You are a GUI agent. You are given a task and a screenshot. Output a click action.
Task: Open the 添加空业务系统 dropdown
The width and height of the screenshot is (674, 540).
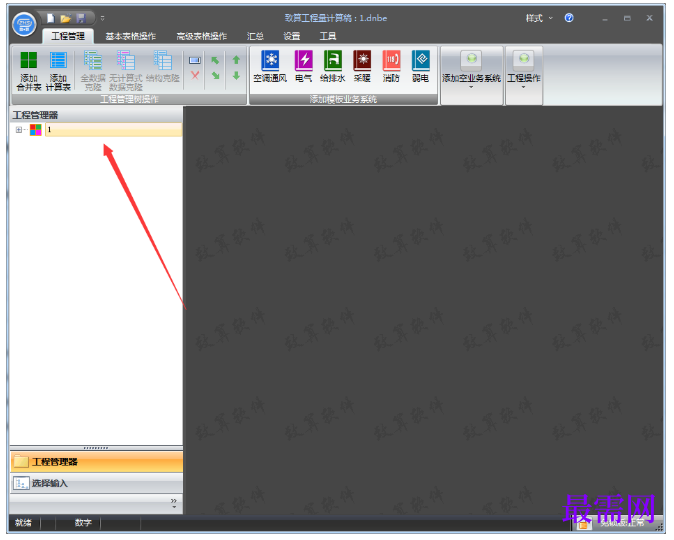[472, 70]
